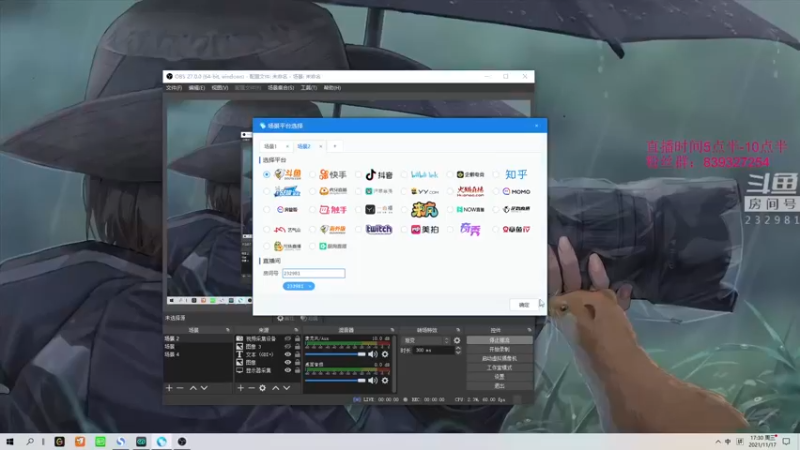Move the scene down with arrow icon
The height and width of the screenshot is (450, 800).
[204, 388]
